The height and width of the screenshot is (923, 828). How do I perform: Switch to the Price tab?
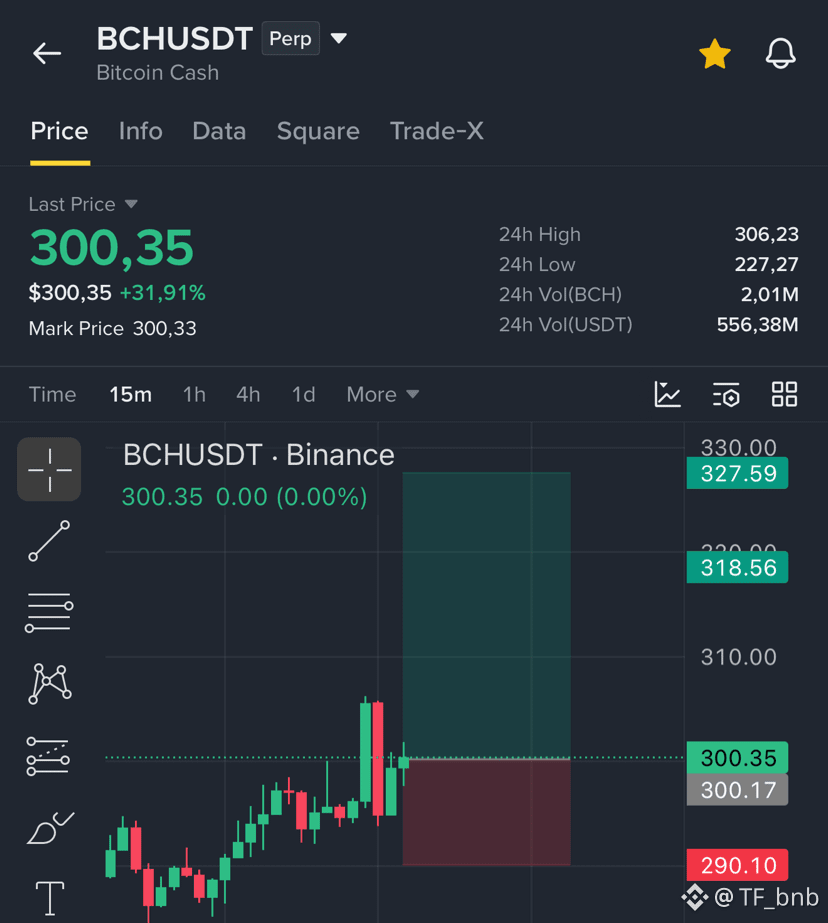[x=59, y=131]
